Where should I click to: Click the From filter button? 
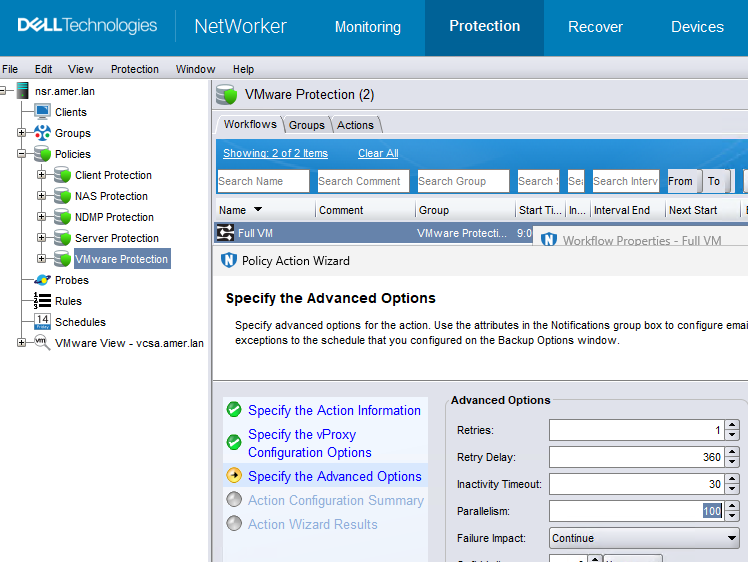[x=685, y=181]
